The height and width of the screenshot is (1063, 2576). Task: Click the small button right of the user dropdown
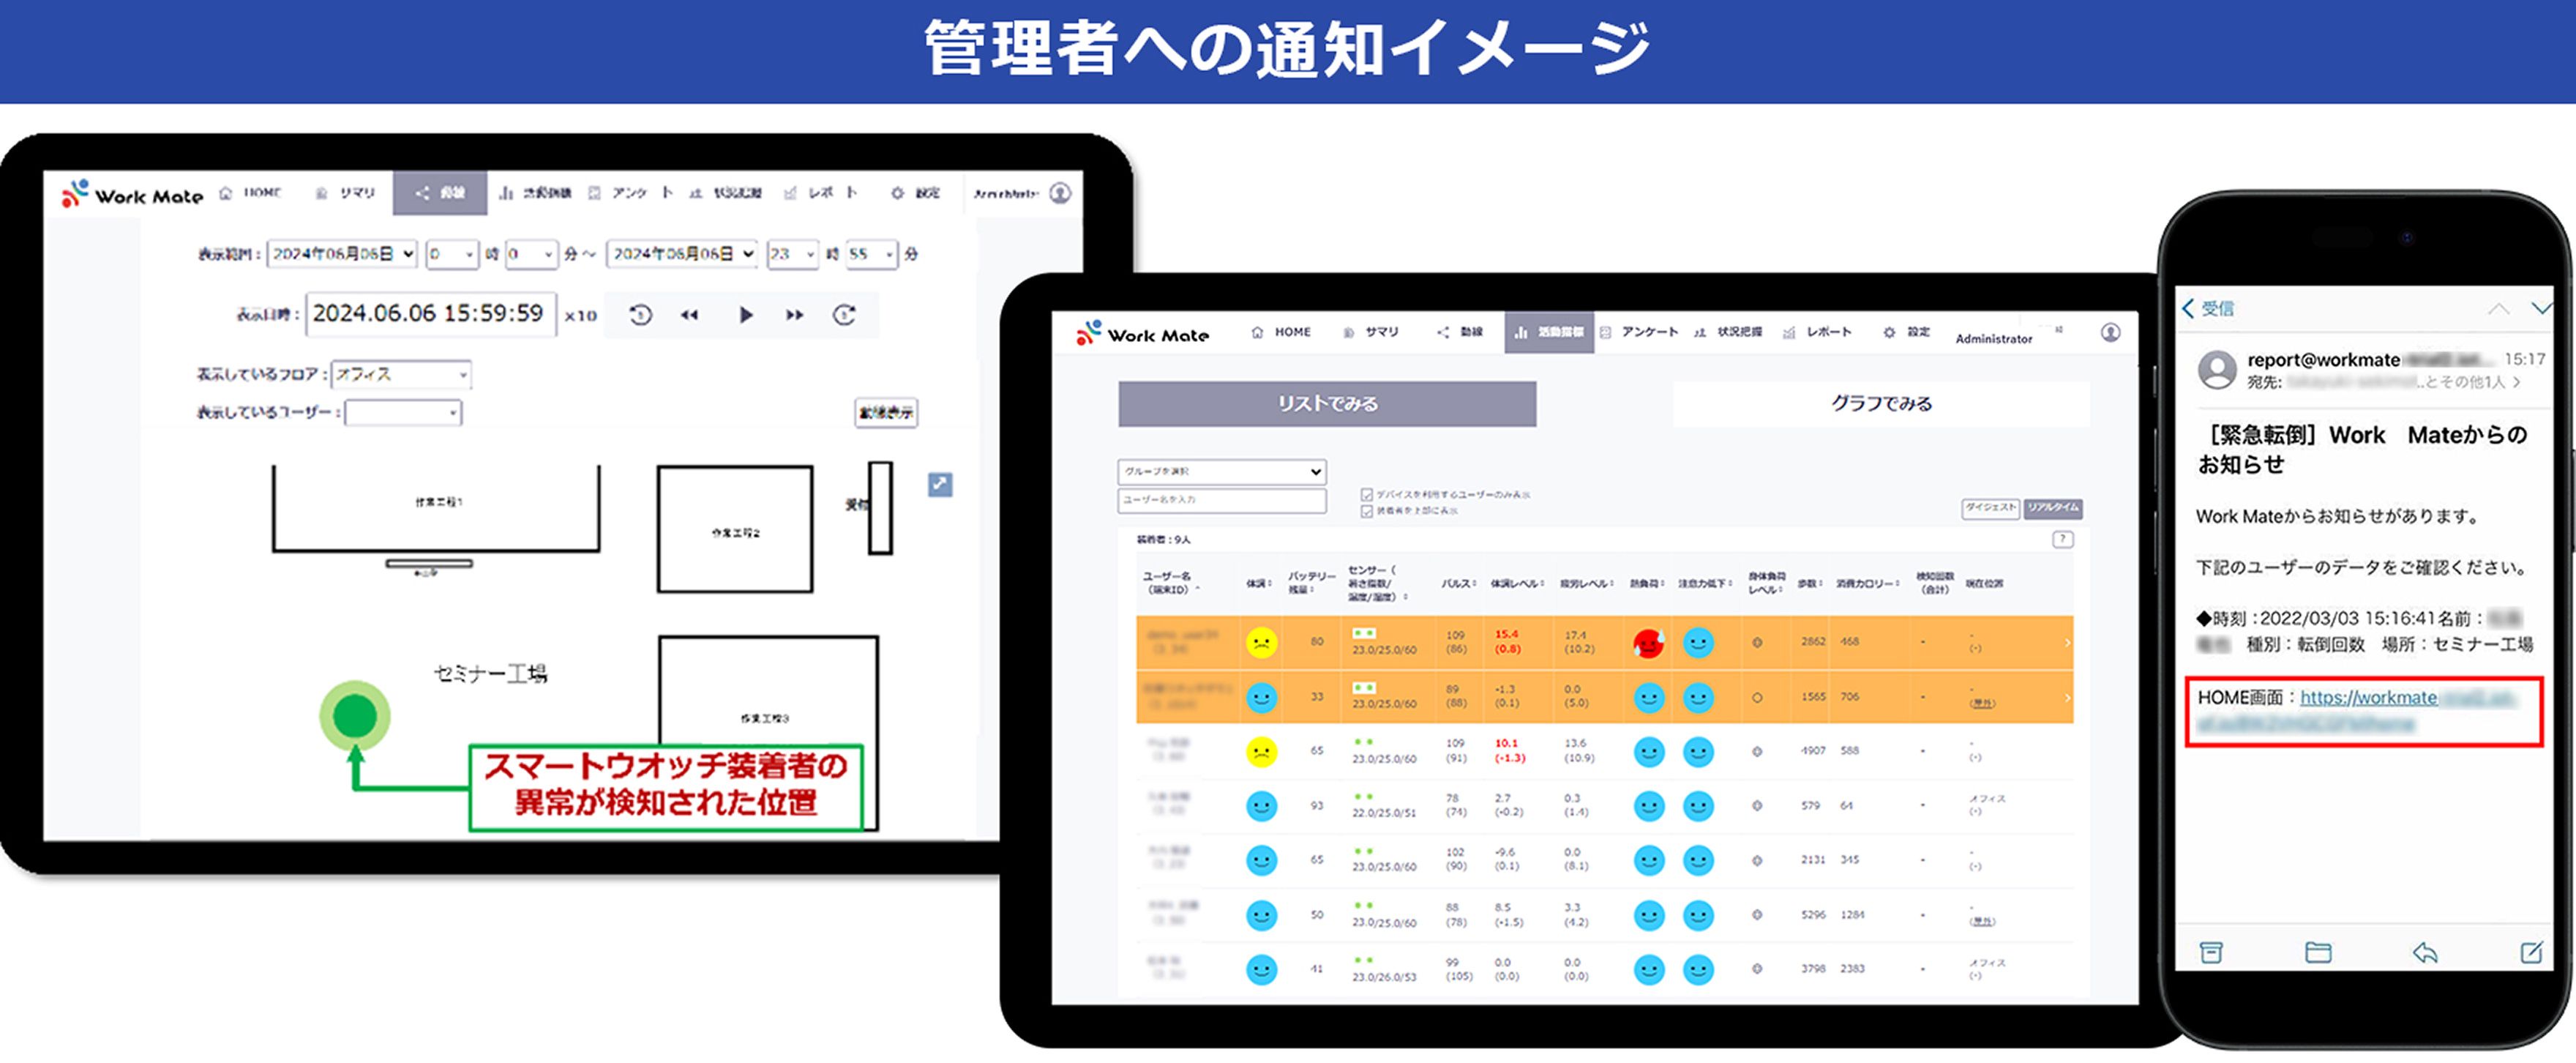coord(886,412)
